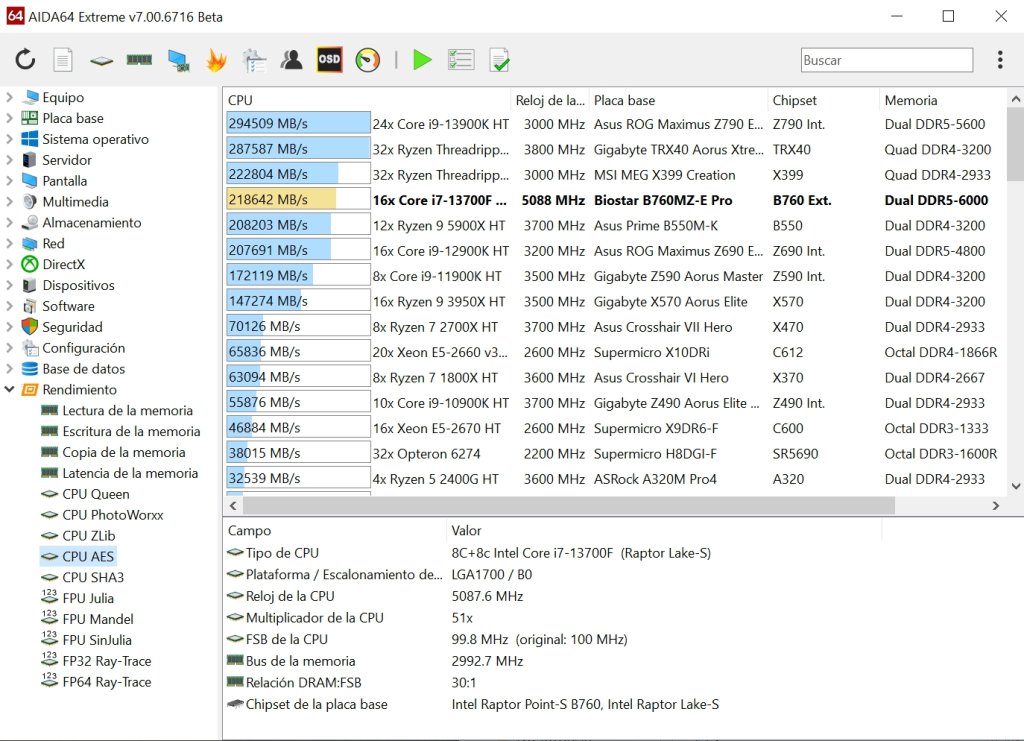Open the memory module benchmark icon
The width and height of the screenshot is (1024, 741).
pyautogui.click(x=139, y=60)
